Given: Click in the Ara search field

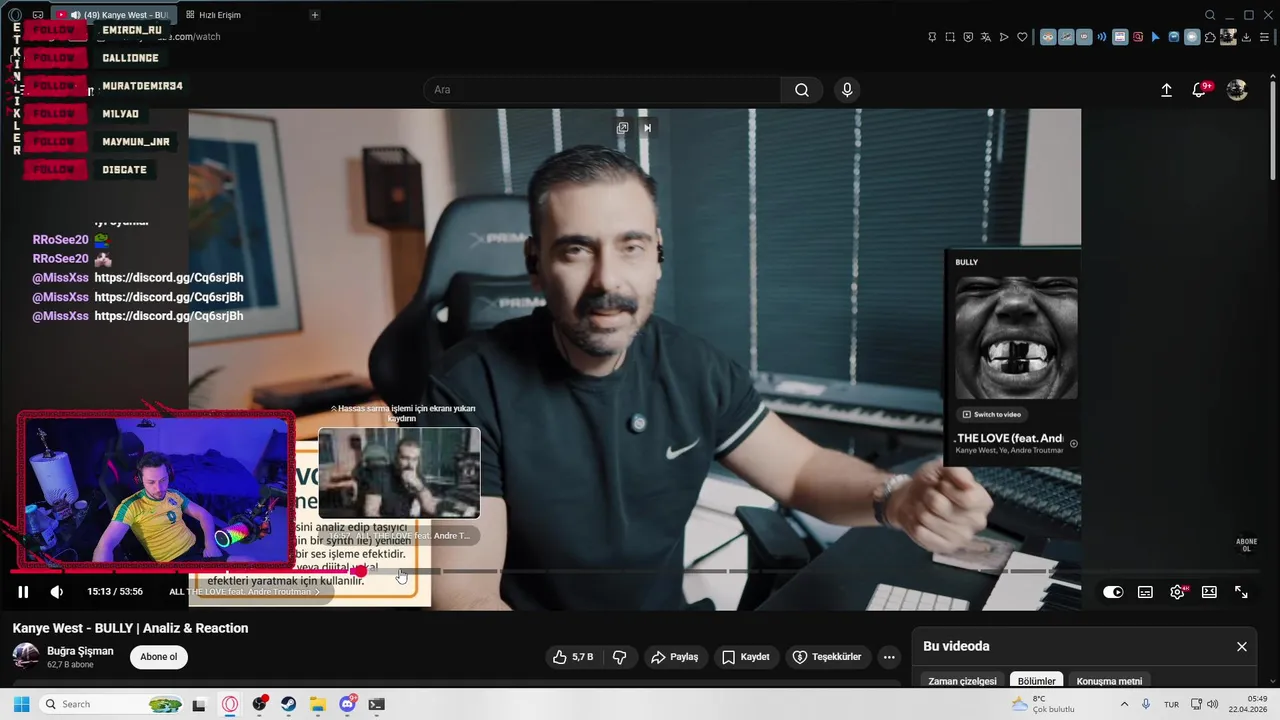Looking at the screenshot, I should [603, 90].
